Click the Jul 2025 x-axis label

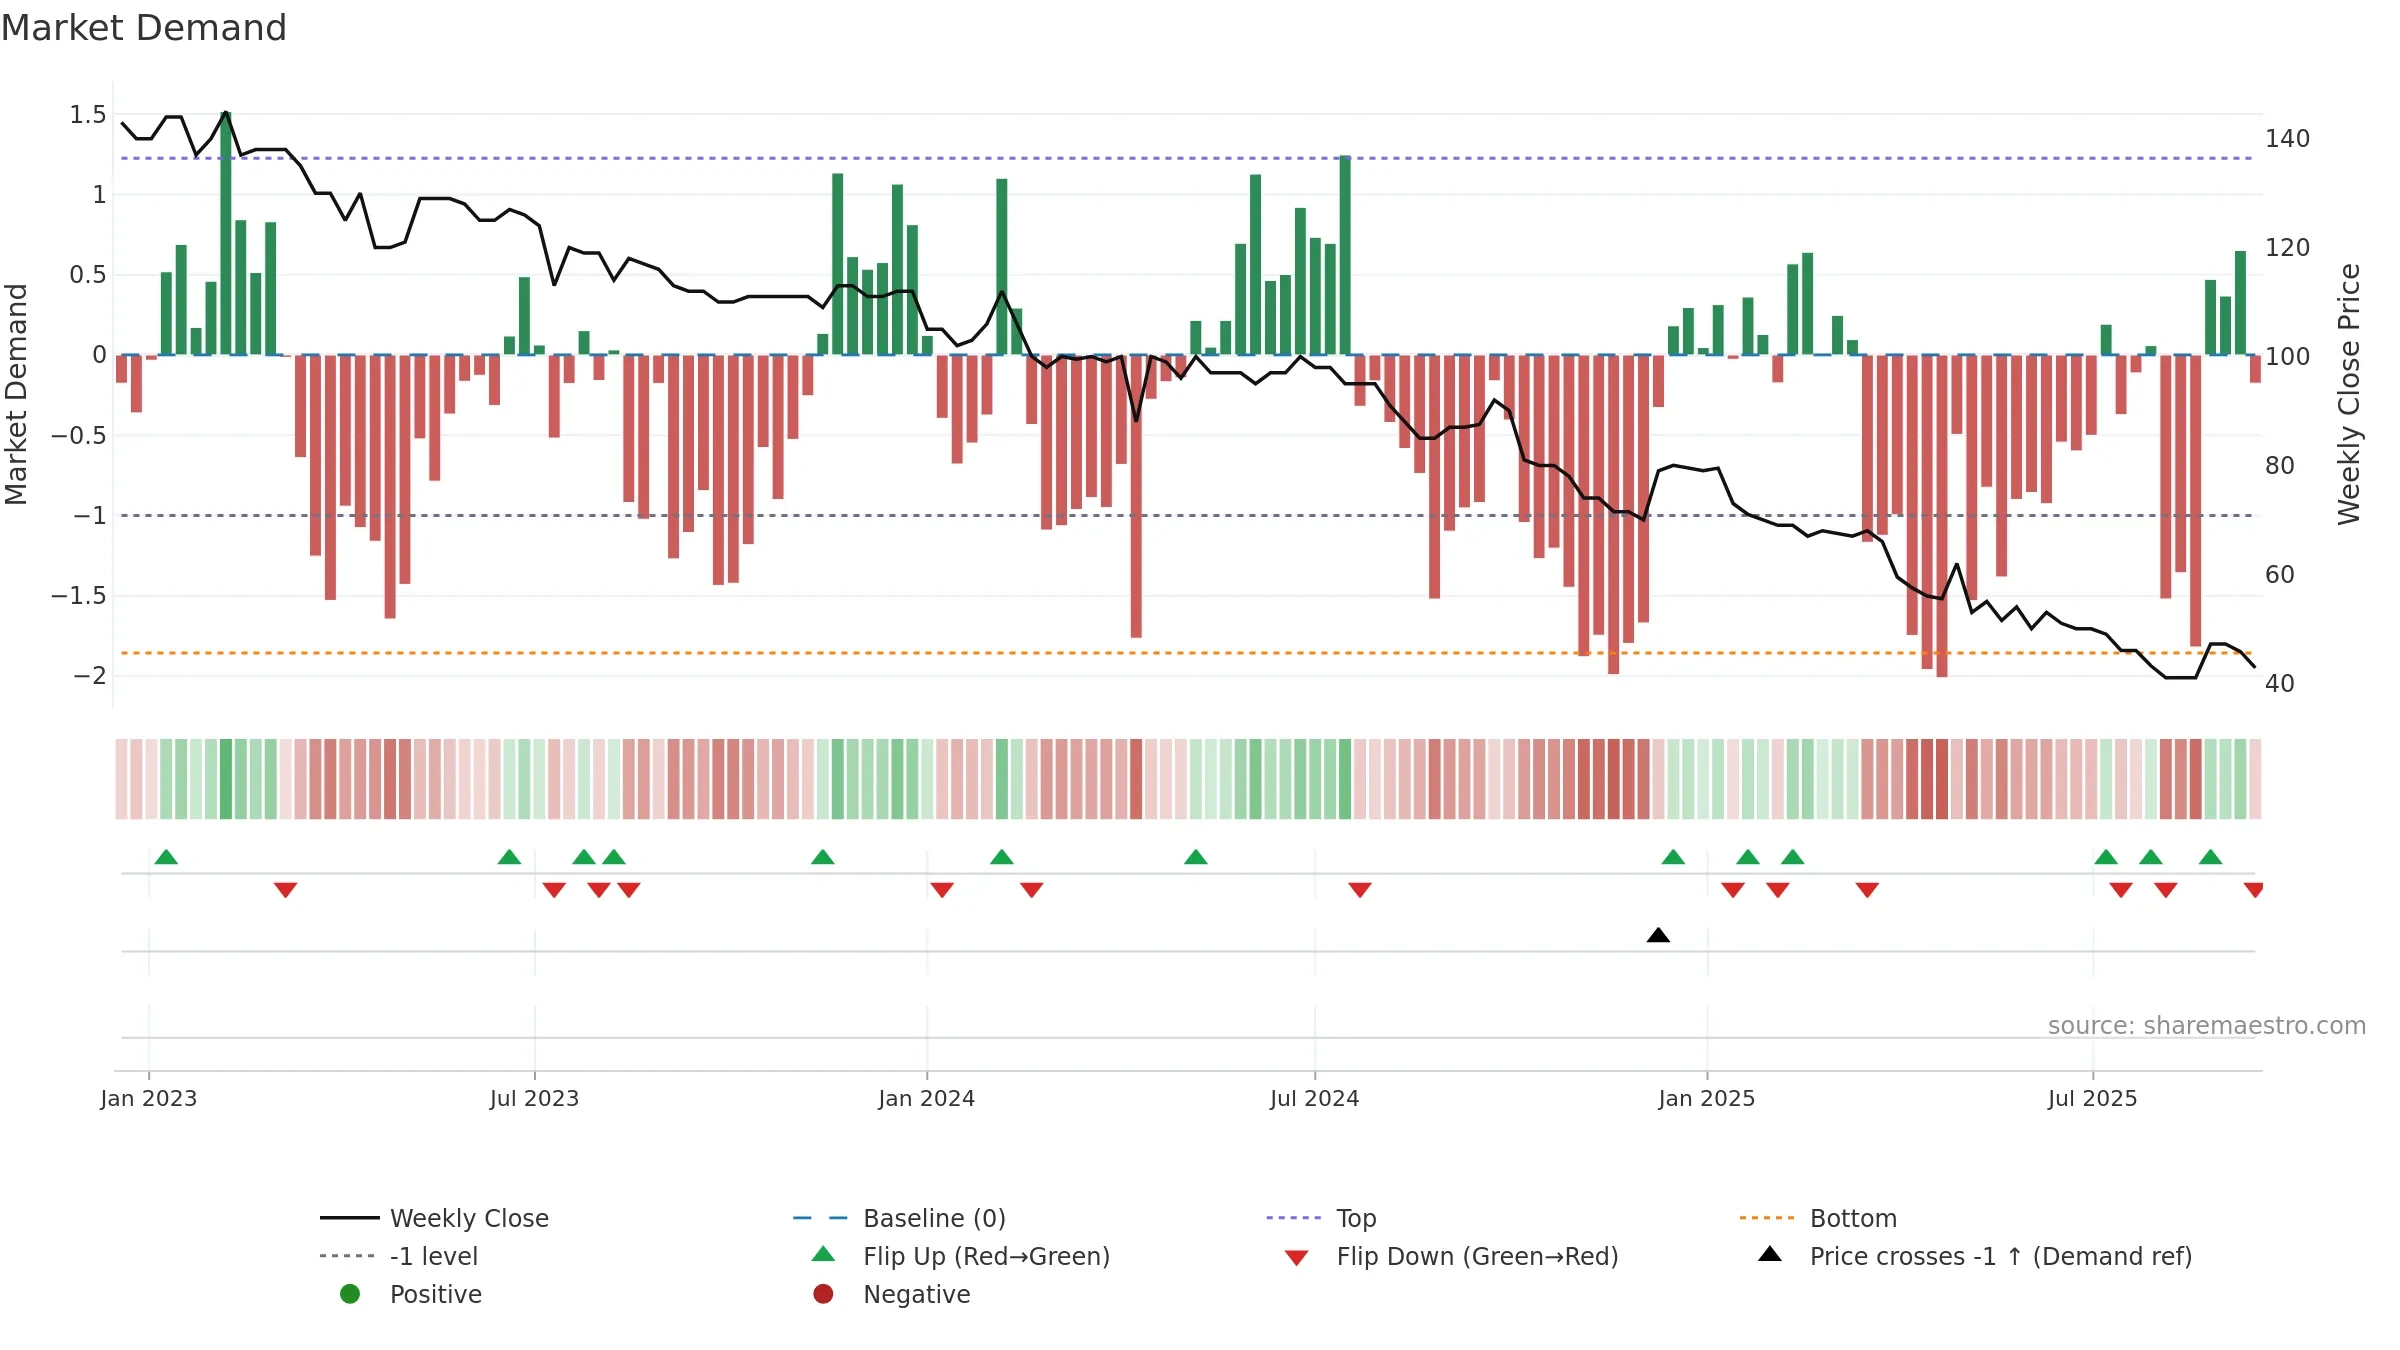(2093, 1098)
